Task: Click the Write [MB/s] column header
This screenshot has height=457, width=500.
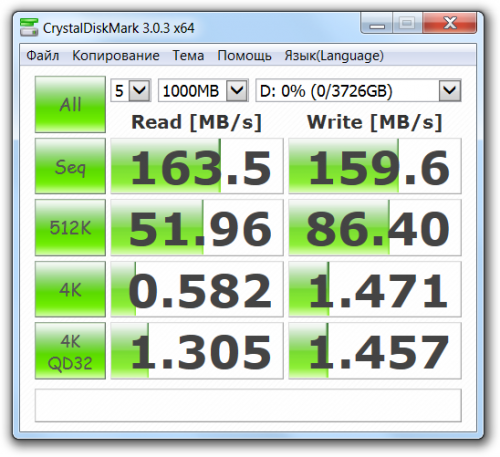Action: pyautogui.click(x=375, y=122)
